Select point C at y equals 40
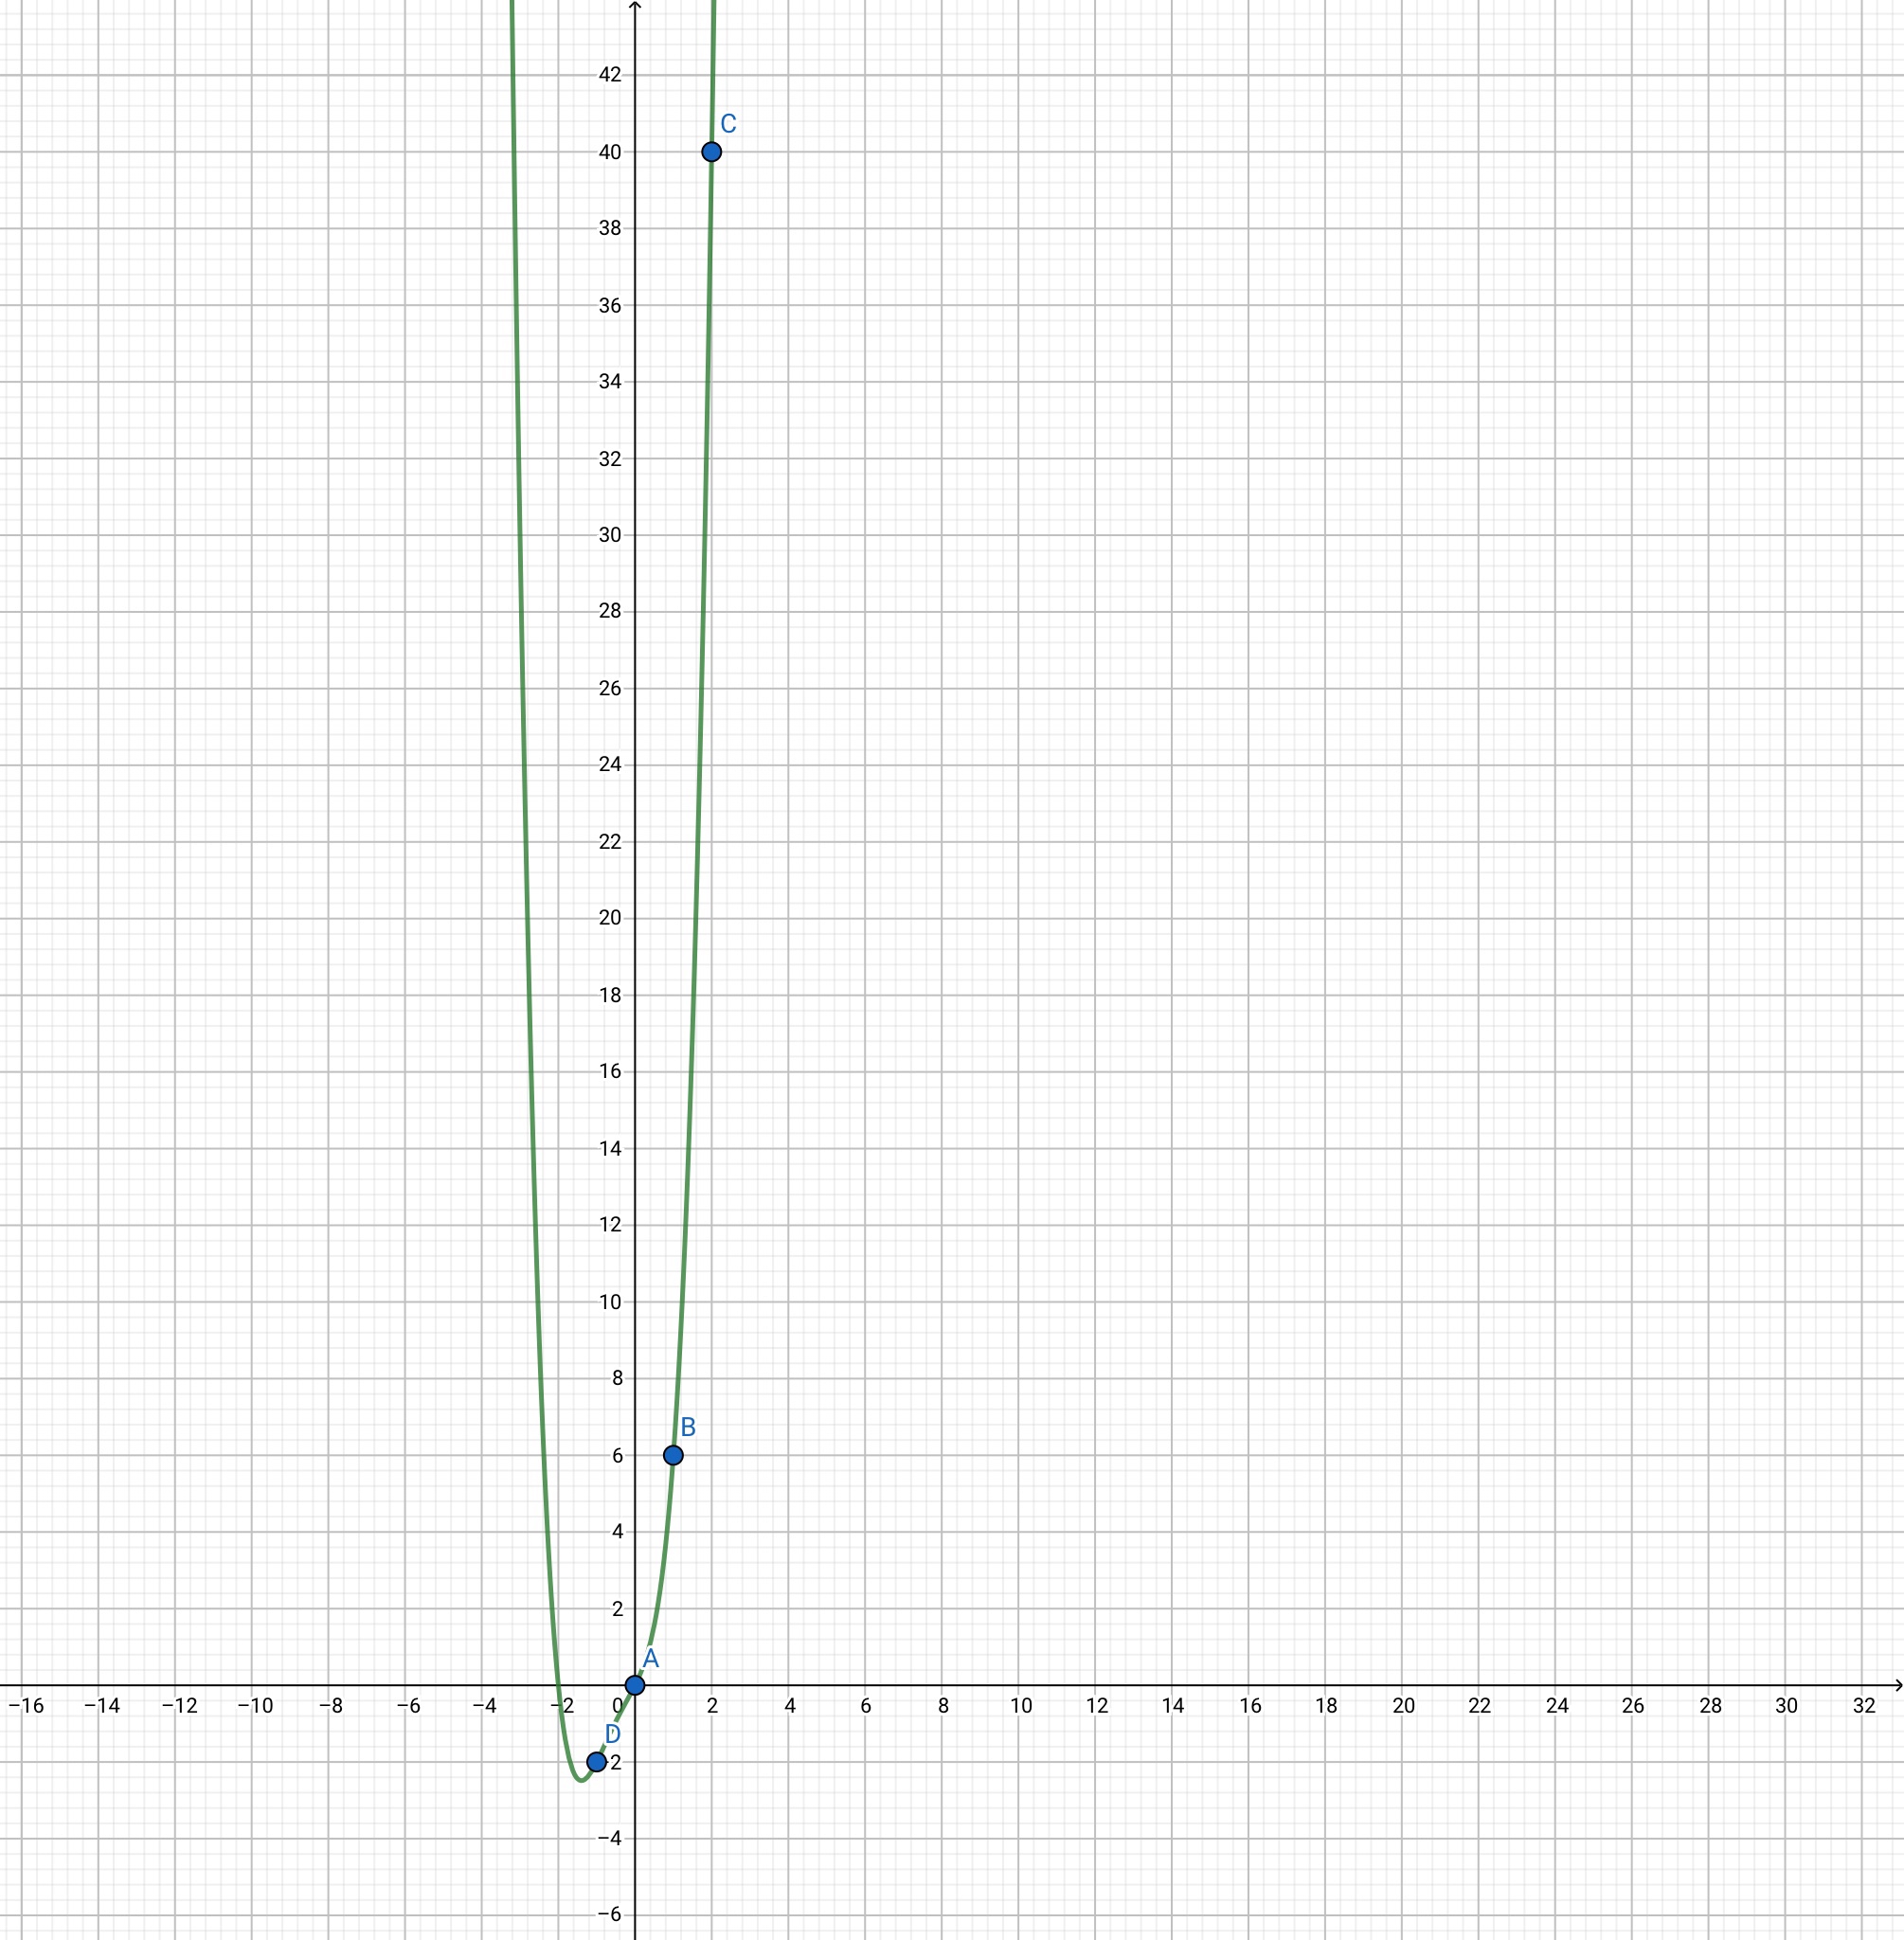Screen dimensions: 1904x1940 tap(711, 152)
